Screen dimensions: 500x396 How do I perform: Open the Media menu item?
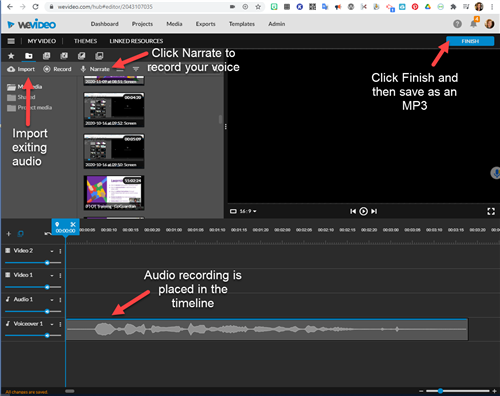coord(174,24)
